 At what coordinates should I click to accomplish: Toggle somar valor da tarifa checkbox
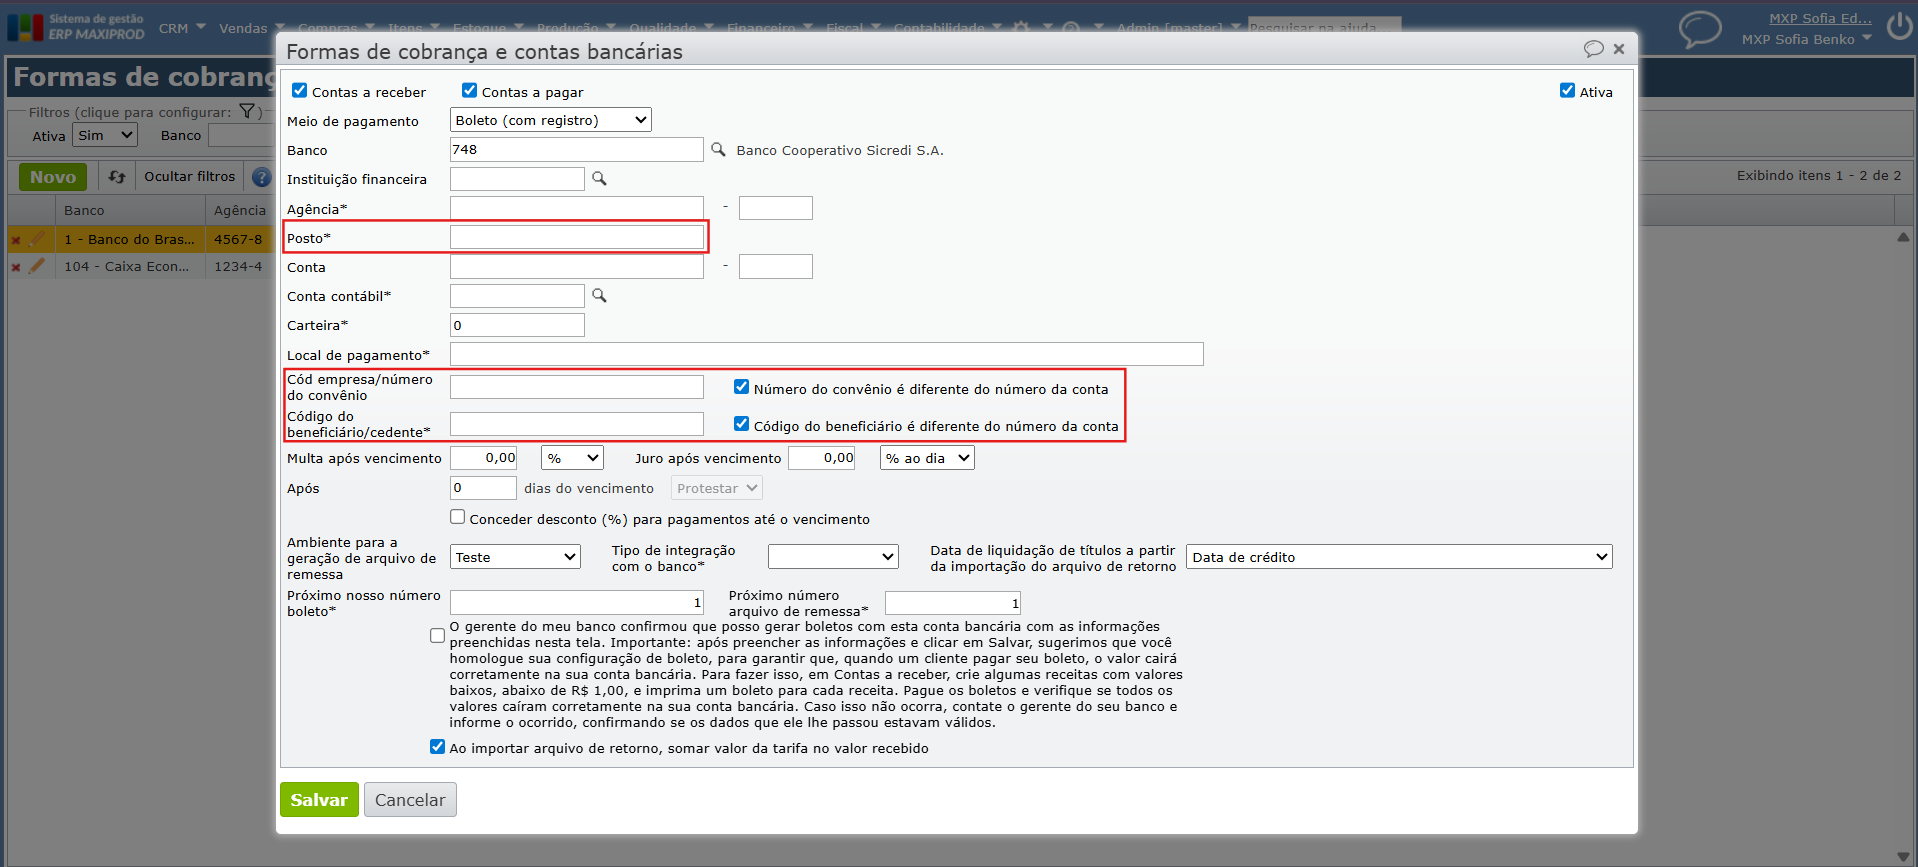437,747
